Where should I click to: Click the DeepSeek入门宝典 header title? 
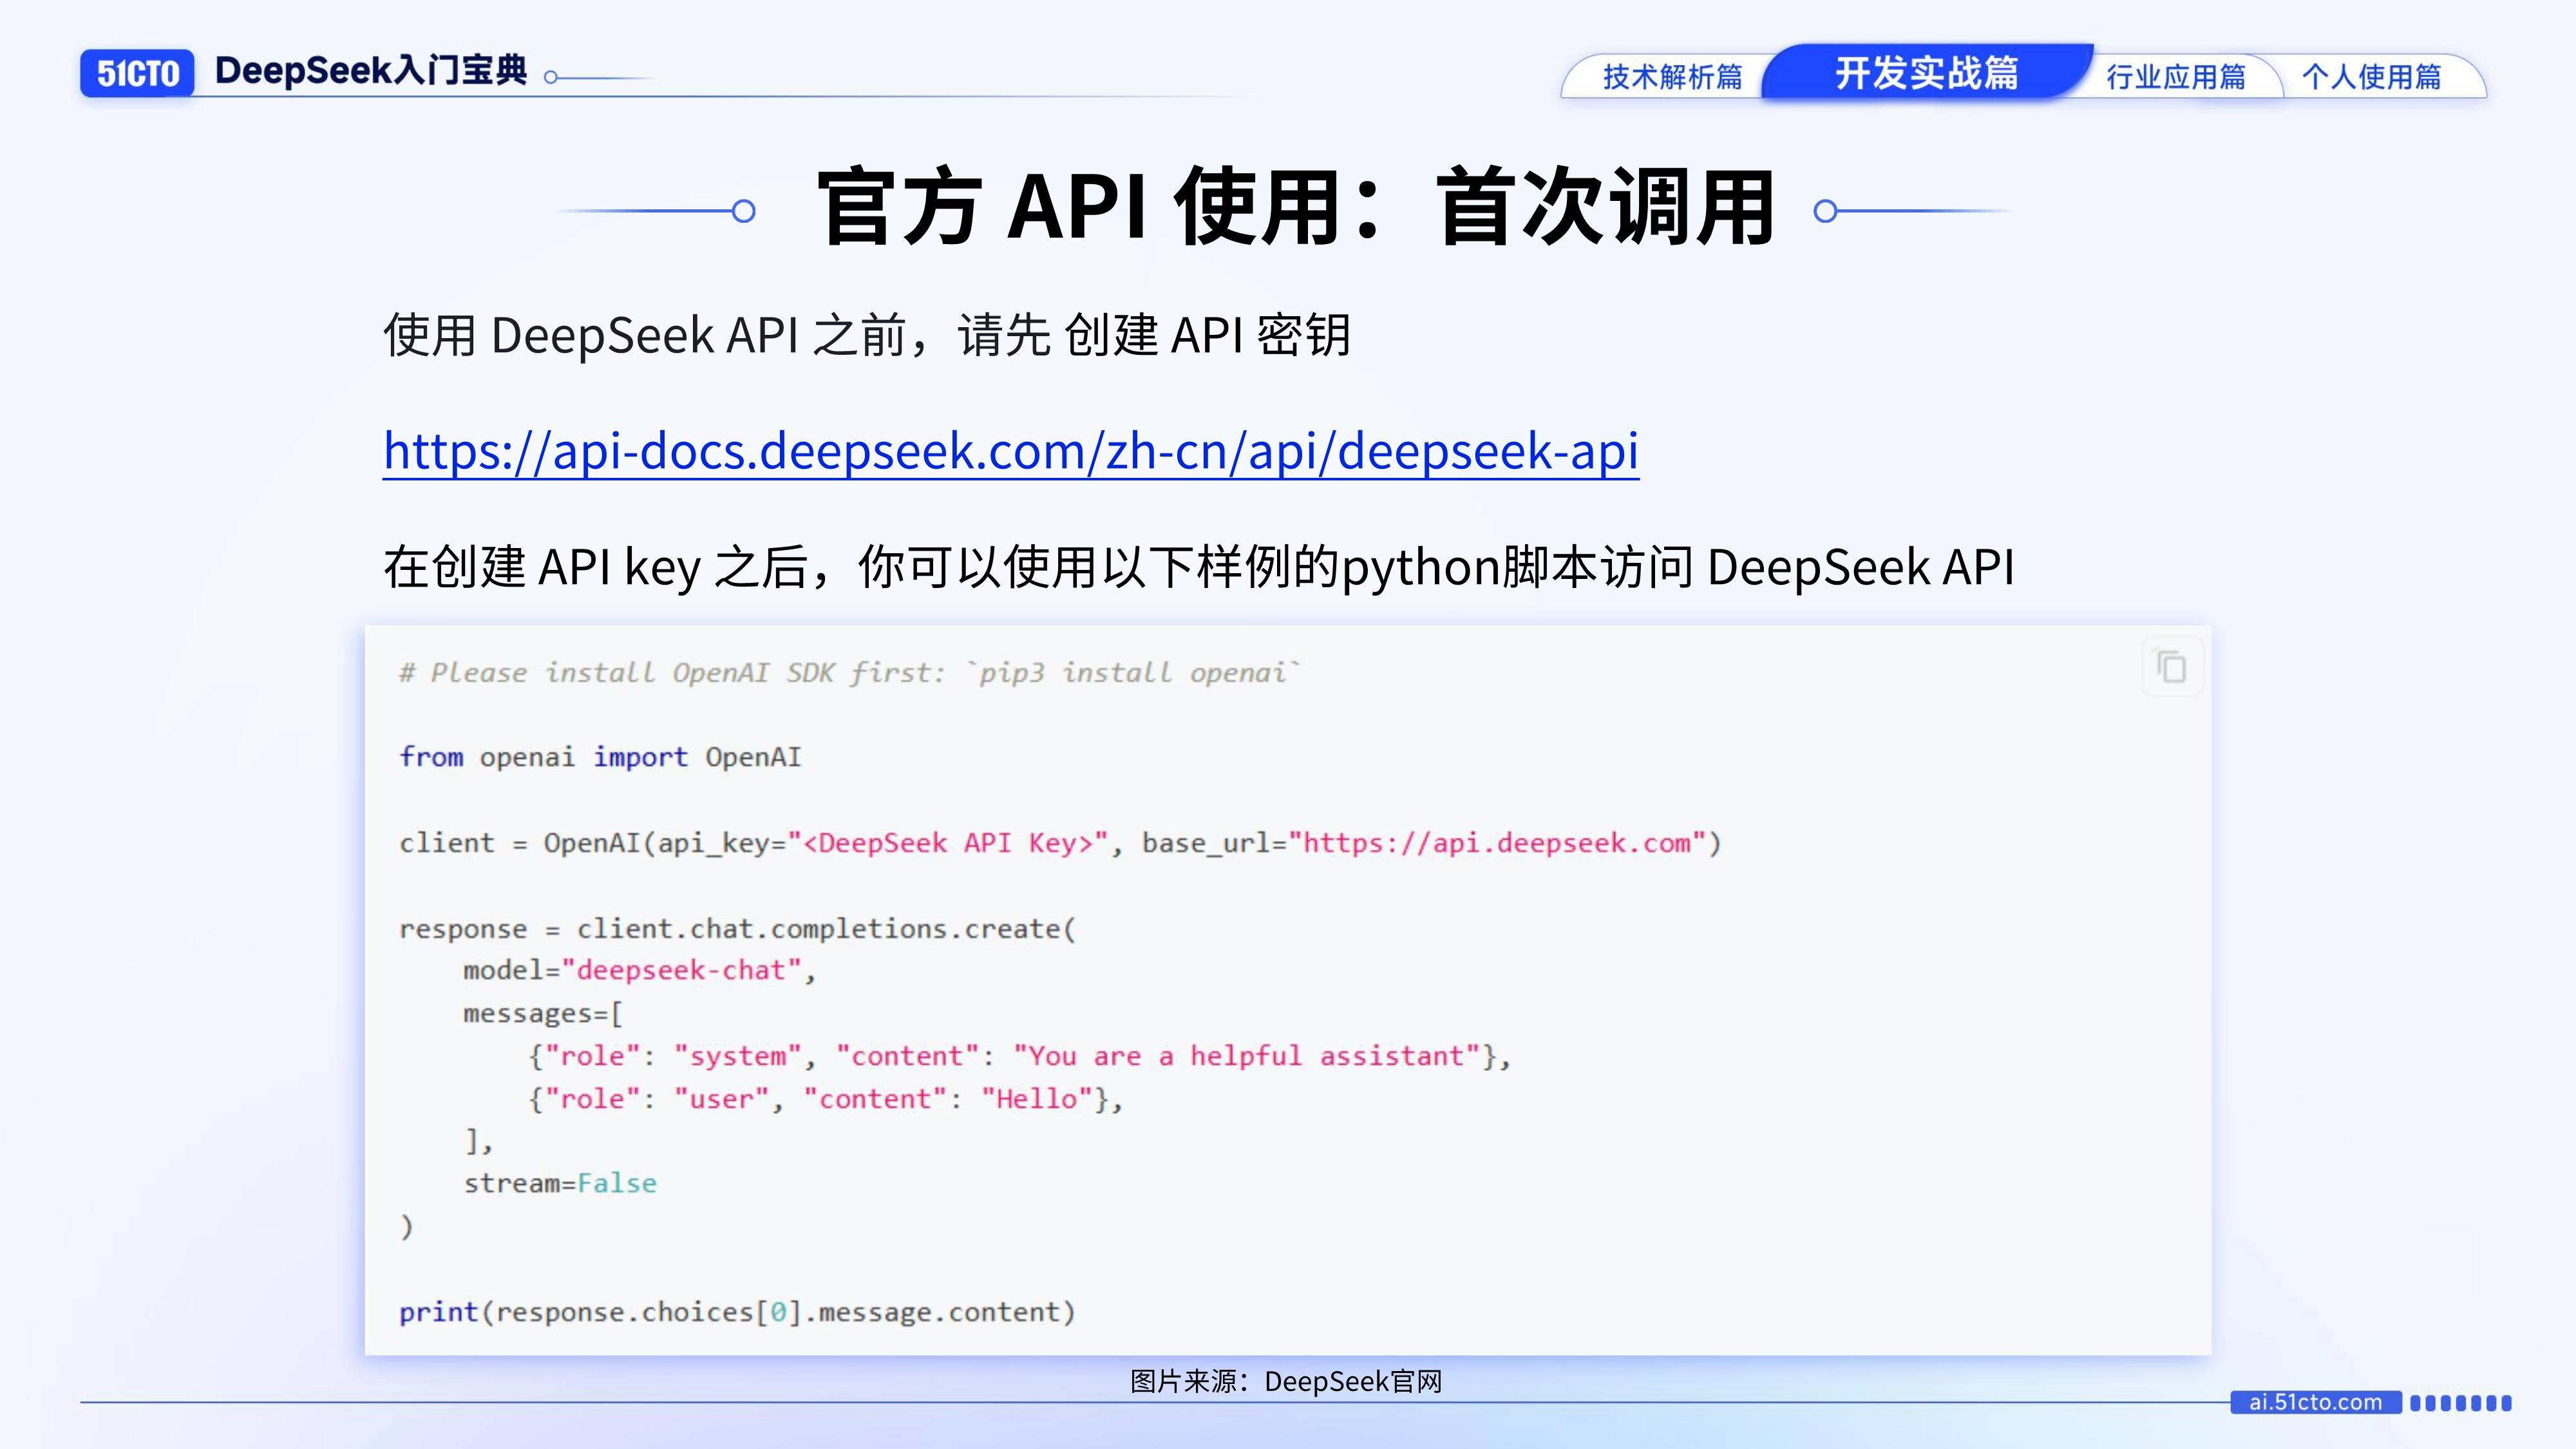371,71
